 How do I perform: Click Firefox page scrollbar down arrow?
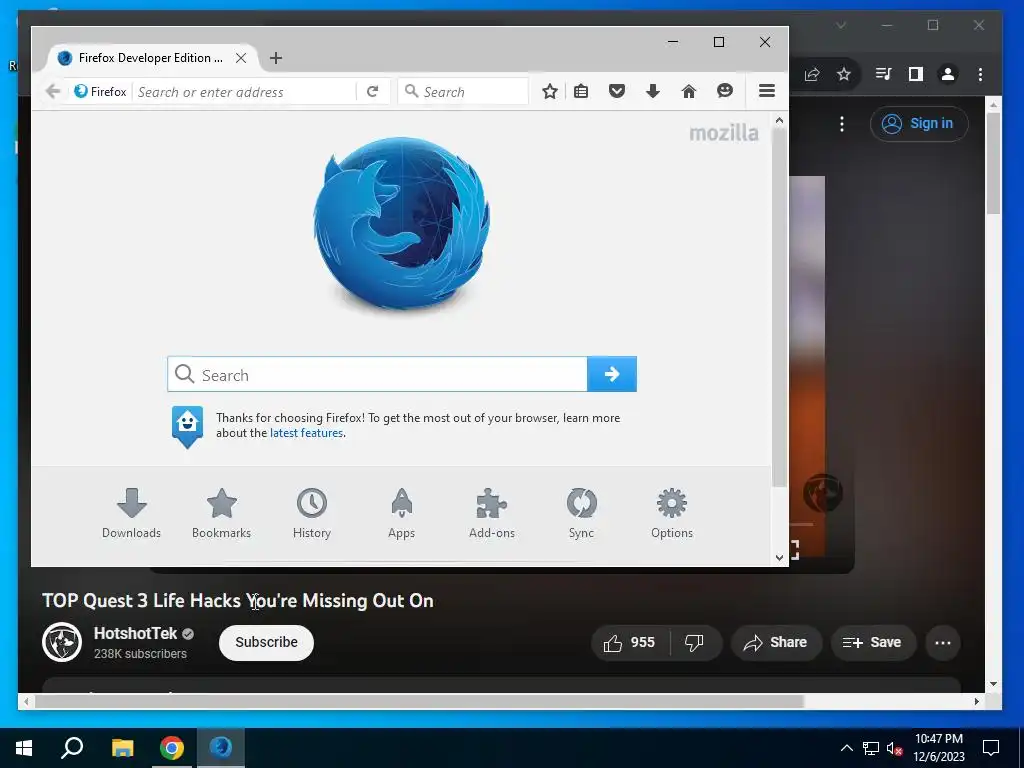pos(779,557)
